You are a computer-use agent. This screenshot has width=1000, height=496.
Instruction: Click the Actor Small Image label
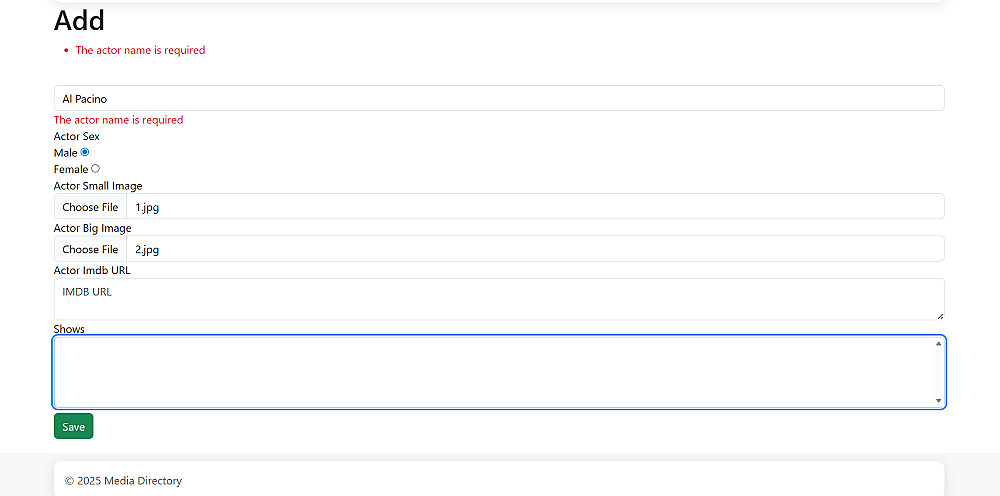pos(98,186)
